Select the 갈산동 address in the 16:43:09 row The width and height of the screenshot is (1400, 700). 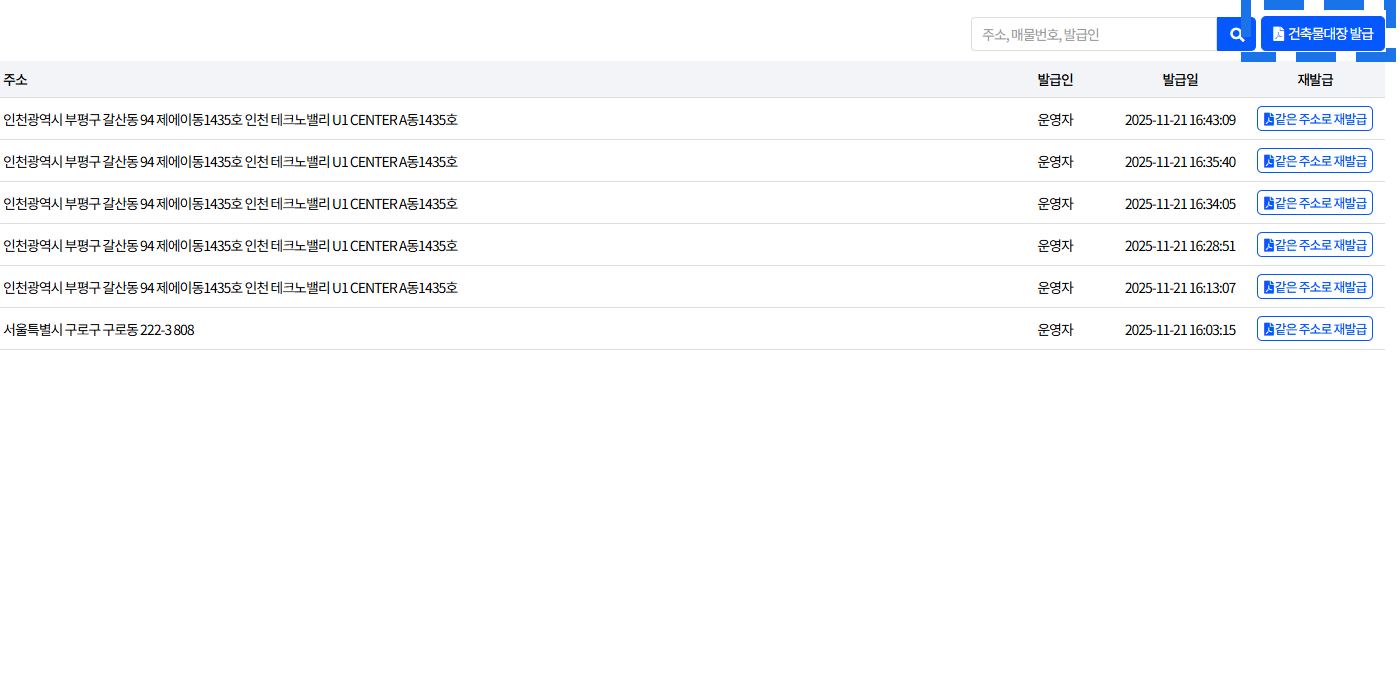click(x=230, y=120)
